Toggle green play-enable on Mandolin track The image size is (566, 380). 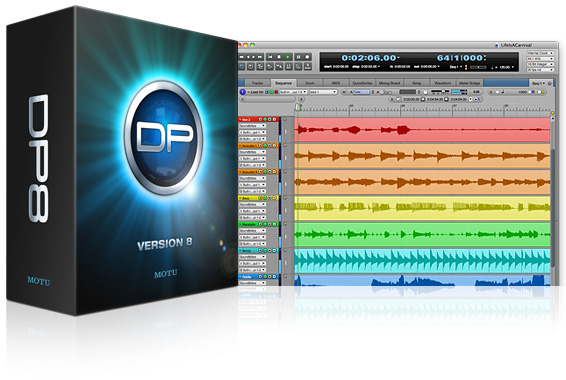[265, 224]
